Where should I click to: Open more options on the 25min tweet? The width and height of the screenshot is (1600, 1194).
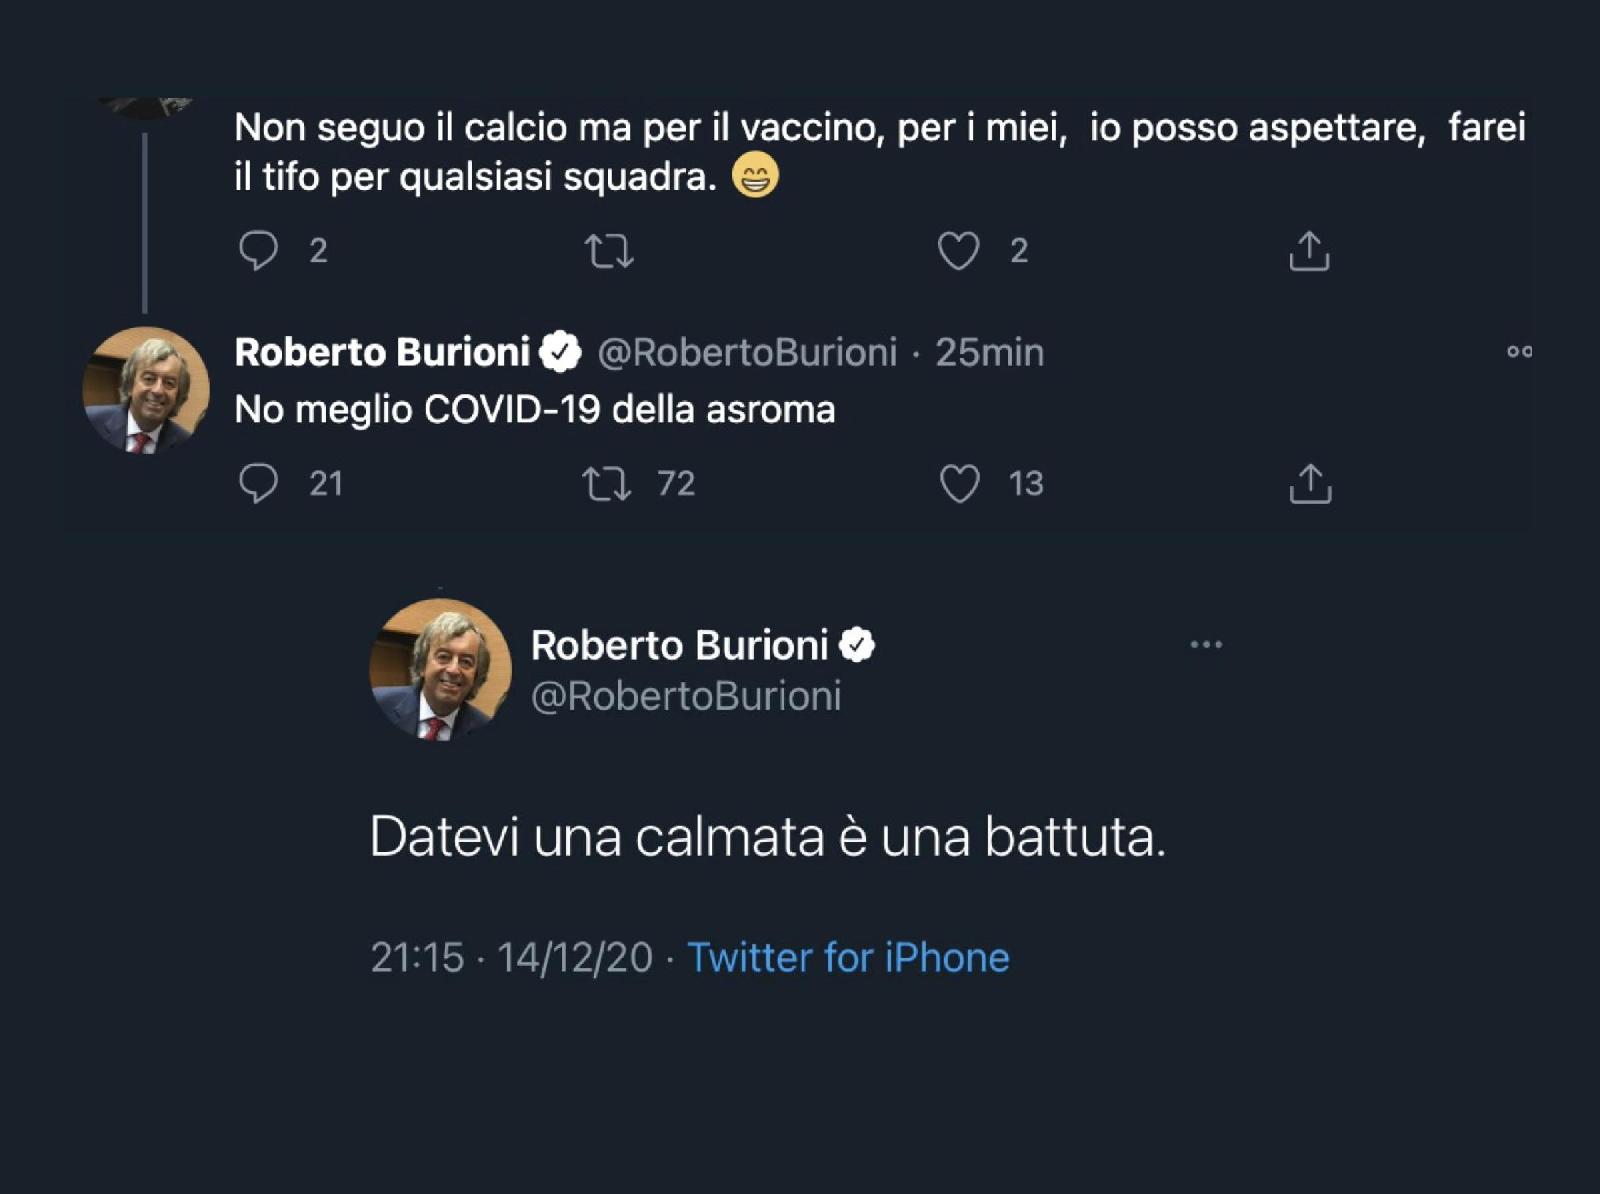coord(1519,352)
